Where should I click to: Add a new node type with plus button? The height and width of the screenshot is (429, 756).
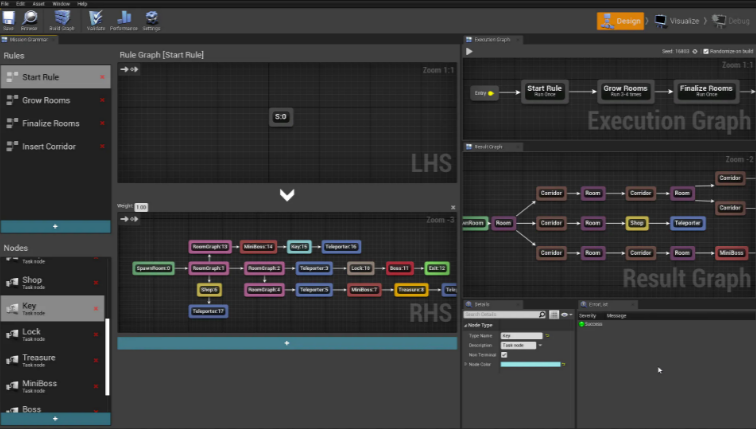(55, 418)
